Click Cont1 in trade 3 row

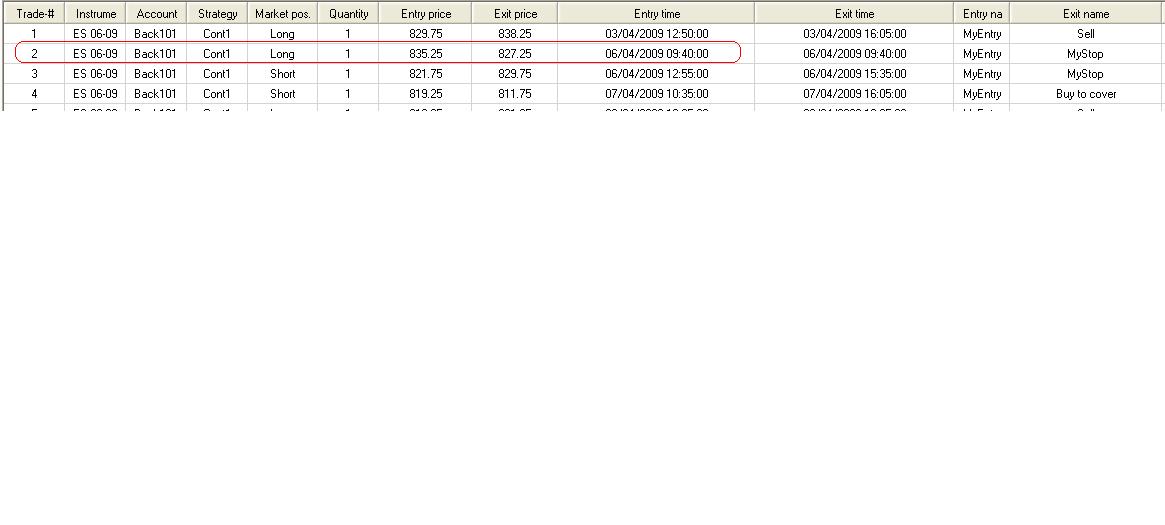pyautogui.click(x=217, y=74)
